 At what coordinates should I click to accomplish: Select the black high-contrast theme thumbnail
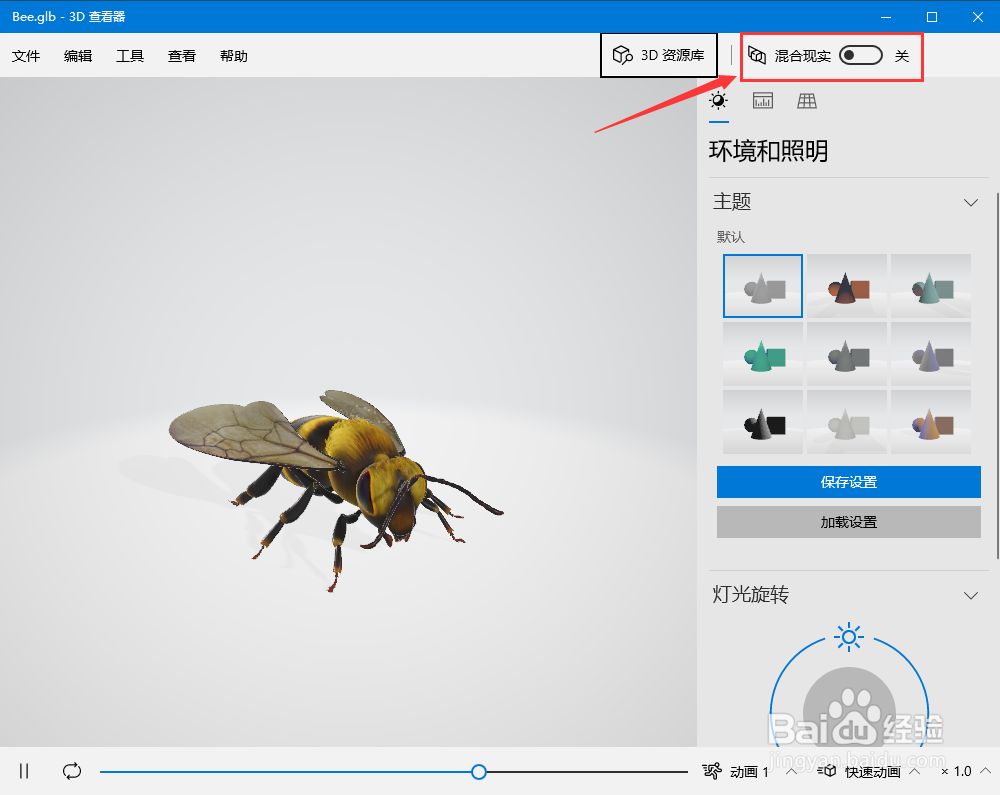(x=763, y=422)
